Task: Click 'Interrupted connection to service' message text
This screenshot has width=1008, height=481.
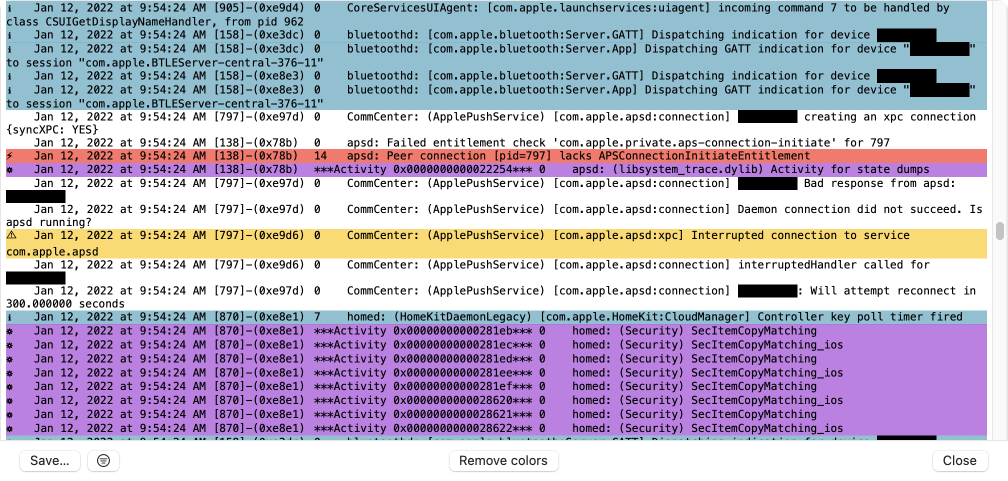Action: point(800,236)
